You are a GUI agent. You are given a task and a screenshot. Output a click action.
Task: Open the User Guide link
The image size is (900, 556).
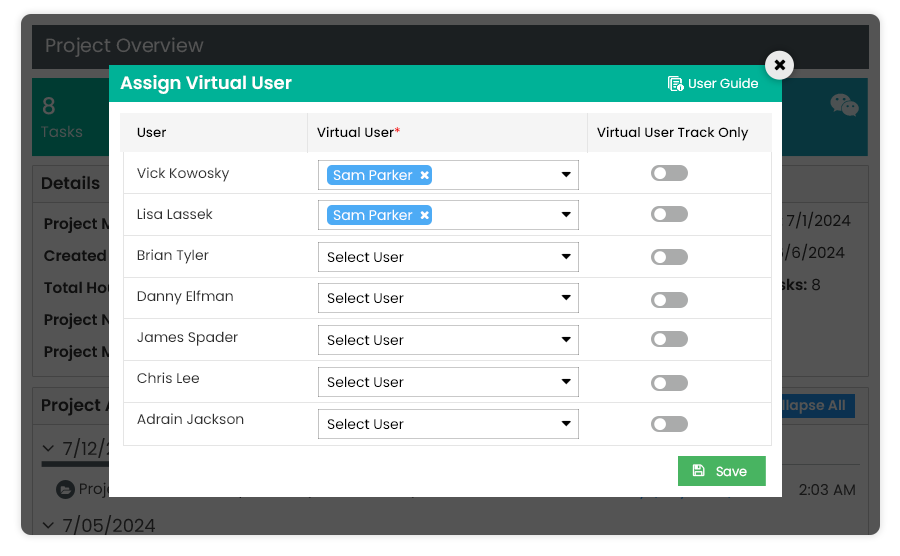click(713, 84)
